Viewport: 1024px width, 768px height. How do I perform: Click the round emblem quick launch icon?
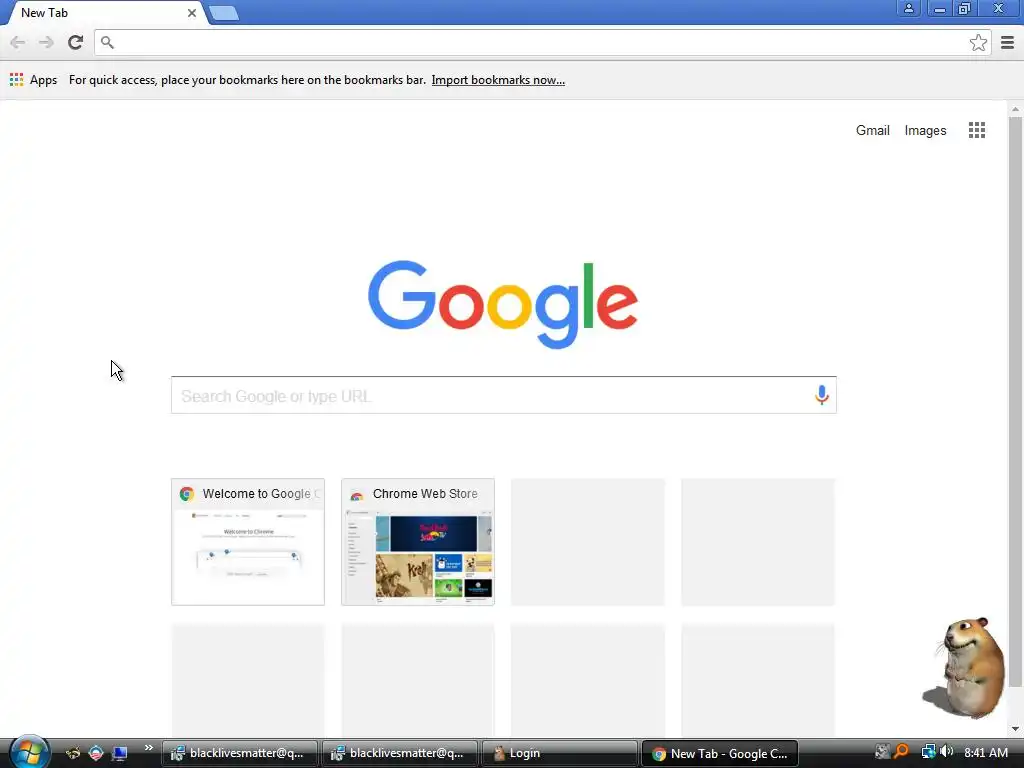click(96, 753)
